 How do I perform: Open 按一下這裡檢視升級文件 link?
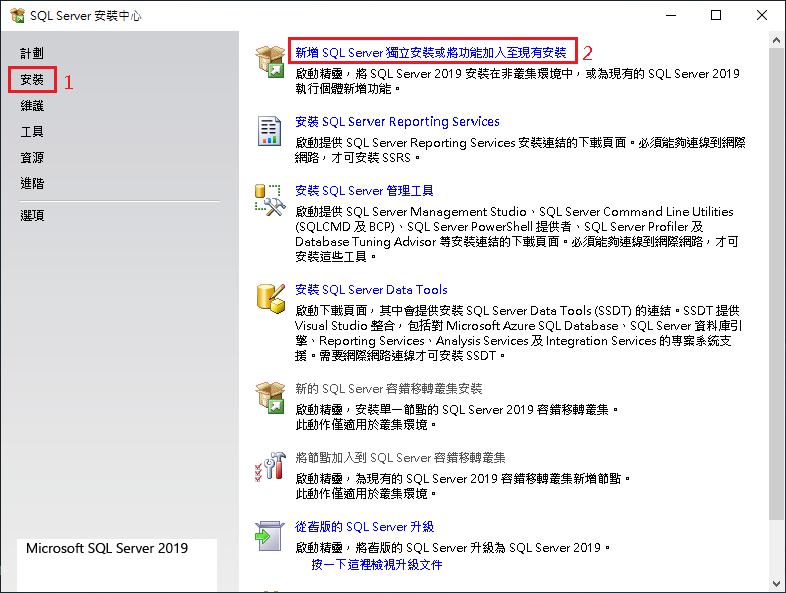(x=376, y=565)
